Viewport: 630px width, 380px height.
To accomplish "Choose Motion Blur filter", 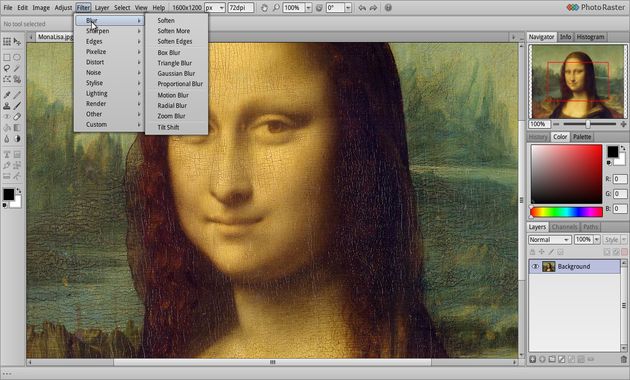I will (x=176, y=95).
